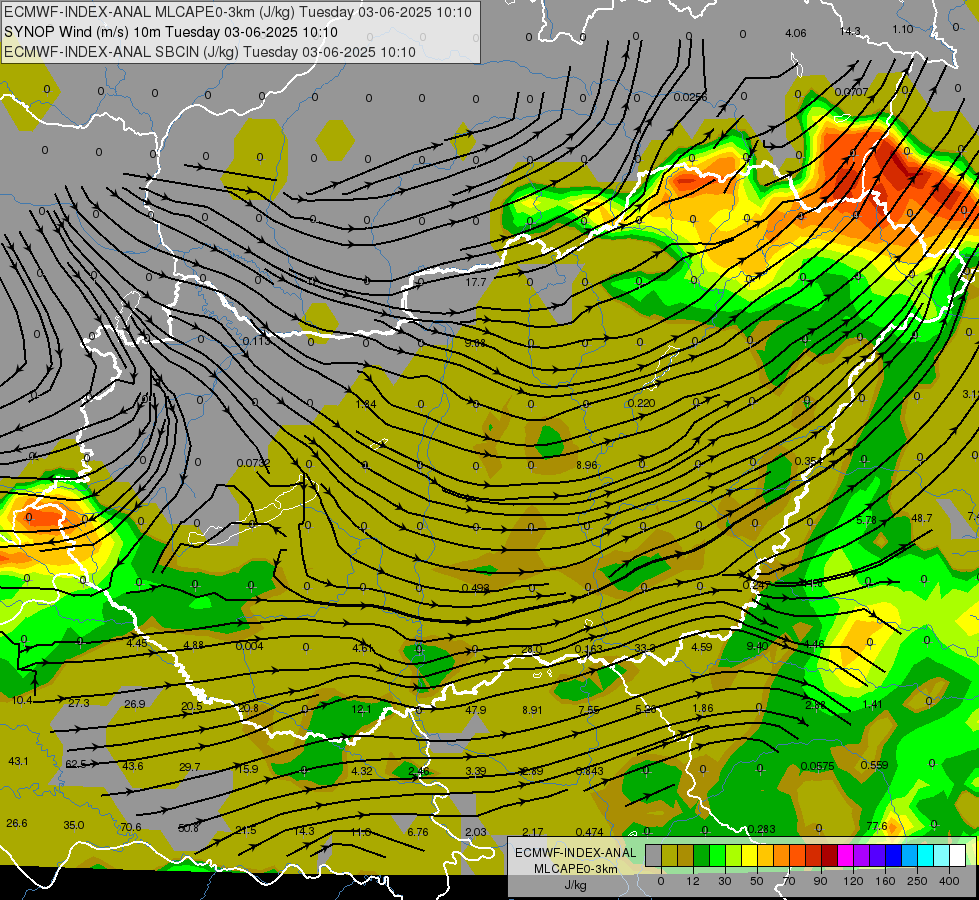Select the grid value '0.004'
979x900 pixels.
[249, 646]
